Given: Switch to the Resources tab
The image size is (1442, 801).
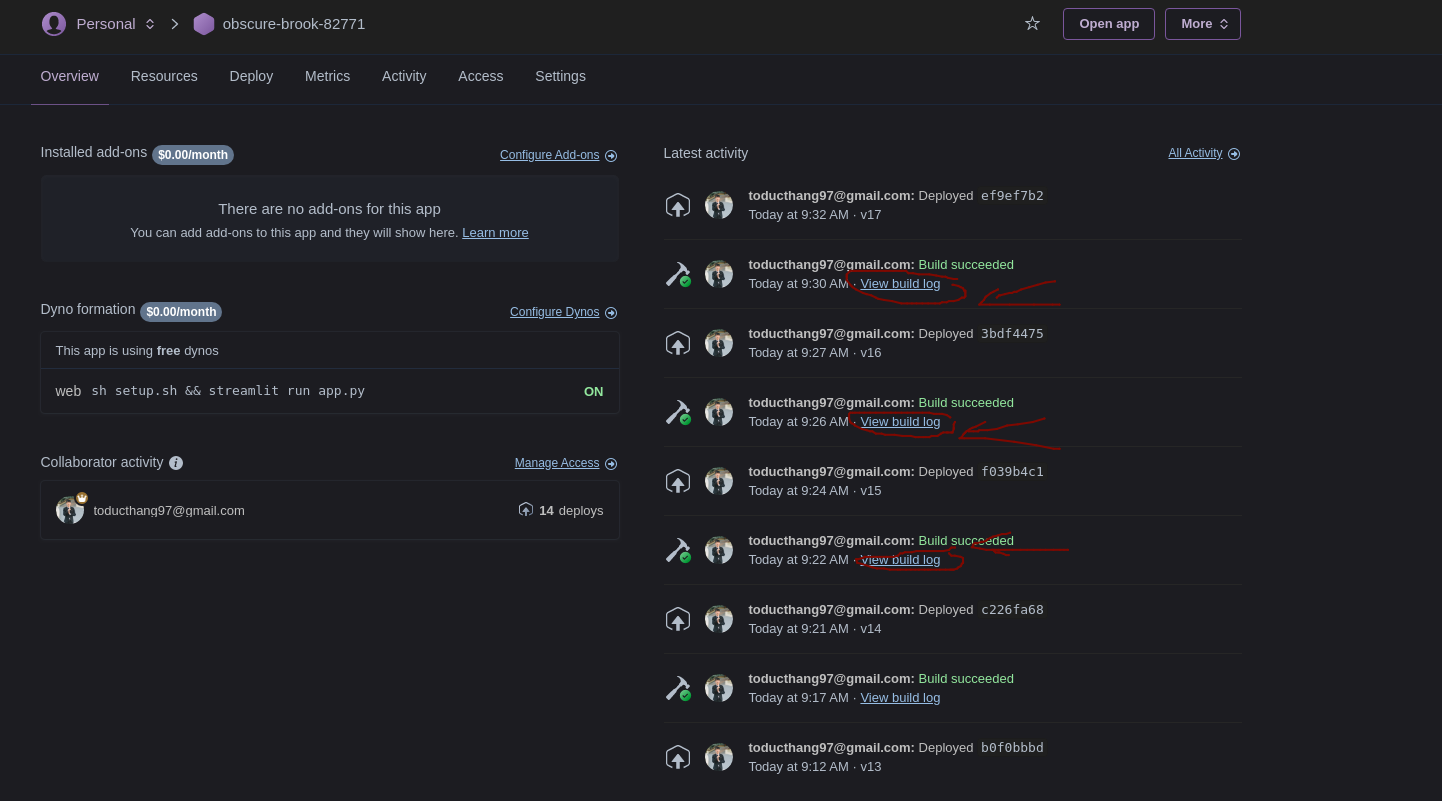Looking at the screenshot, I should coord(164,76).
